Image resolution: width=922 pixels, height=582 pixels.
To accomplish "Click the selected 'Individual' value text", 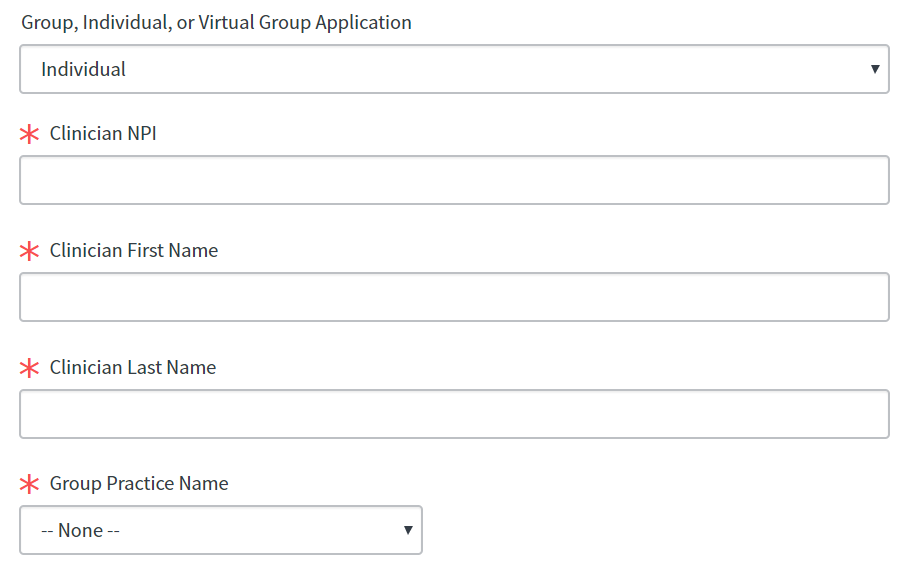I will click(84, 70).
